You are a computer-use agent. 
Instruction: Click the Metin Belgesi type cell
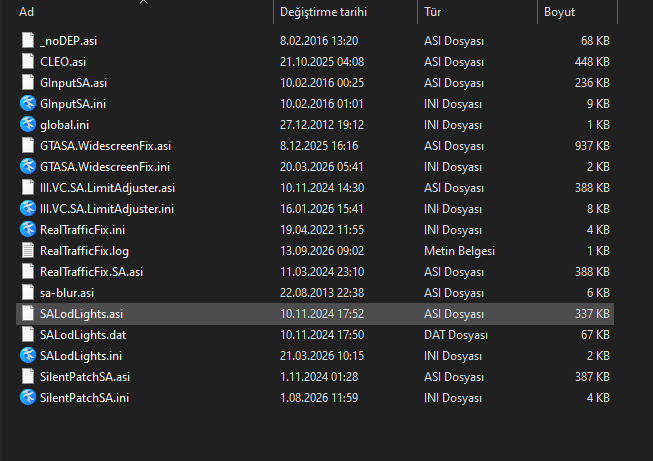459,251
